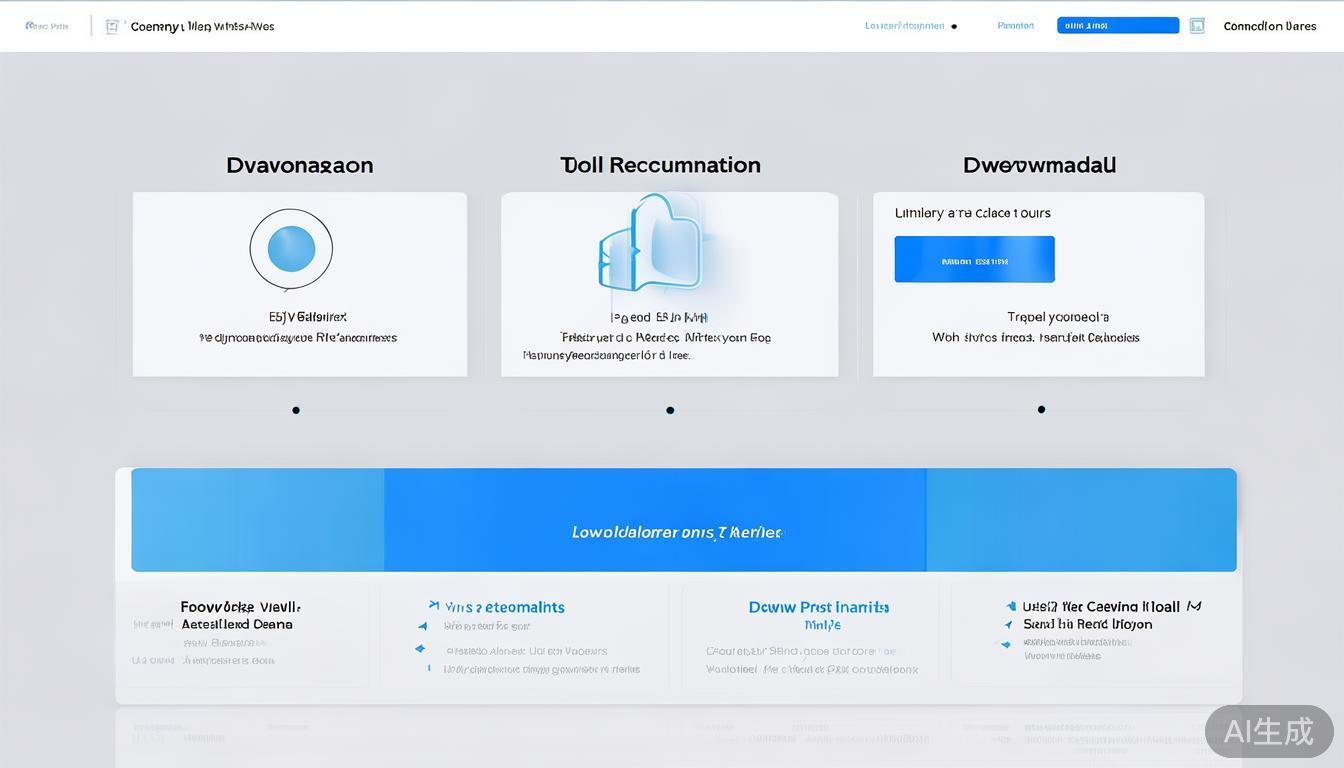1344x768 pixels.
Task: Select the carousel dot under Dwevowmadall card
Action: (1041, 409)
